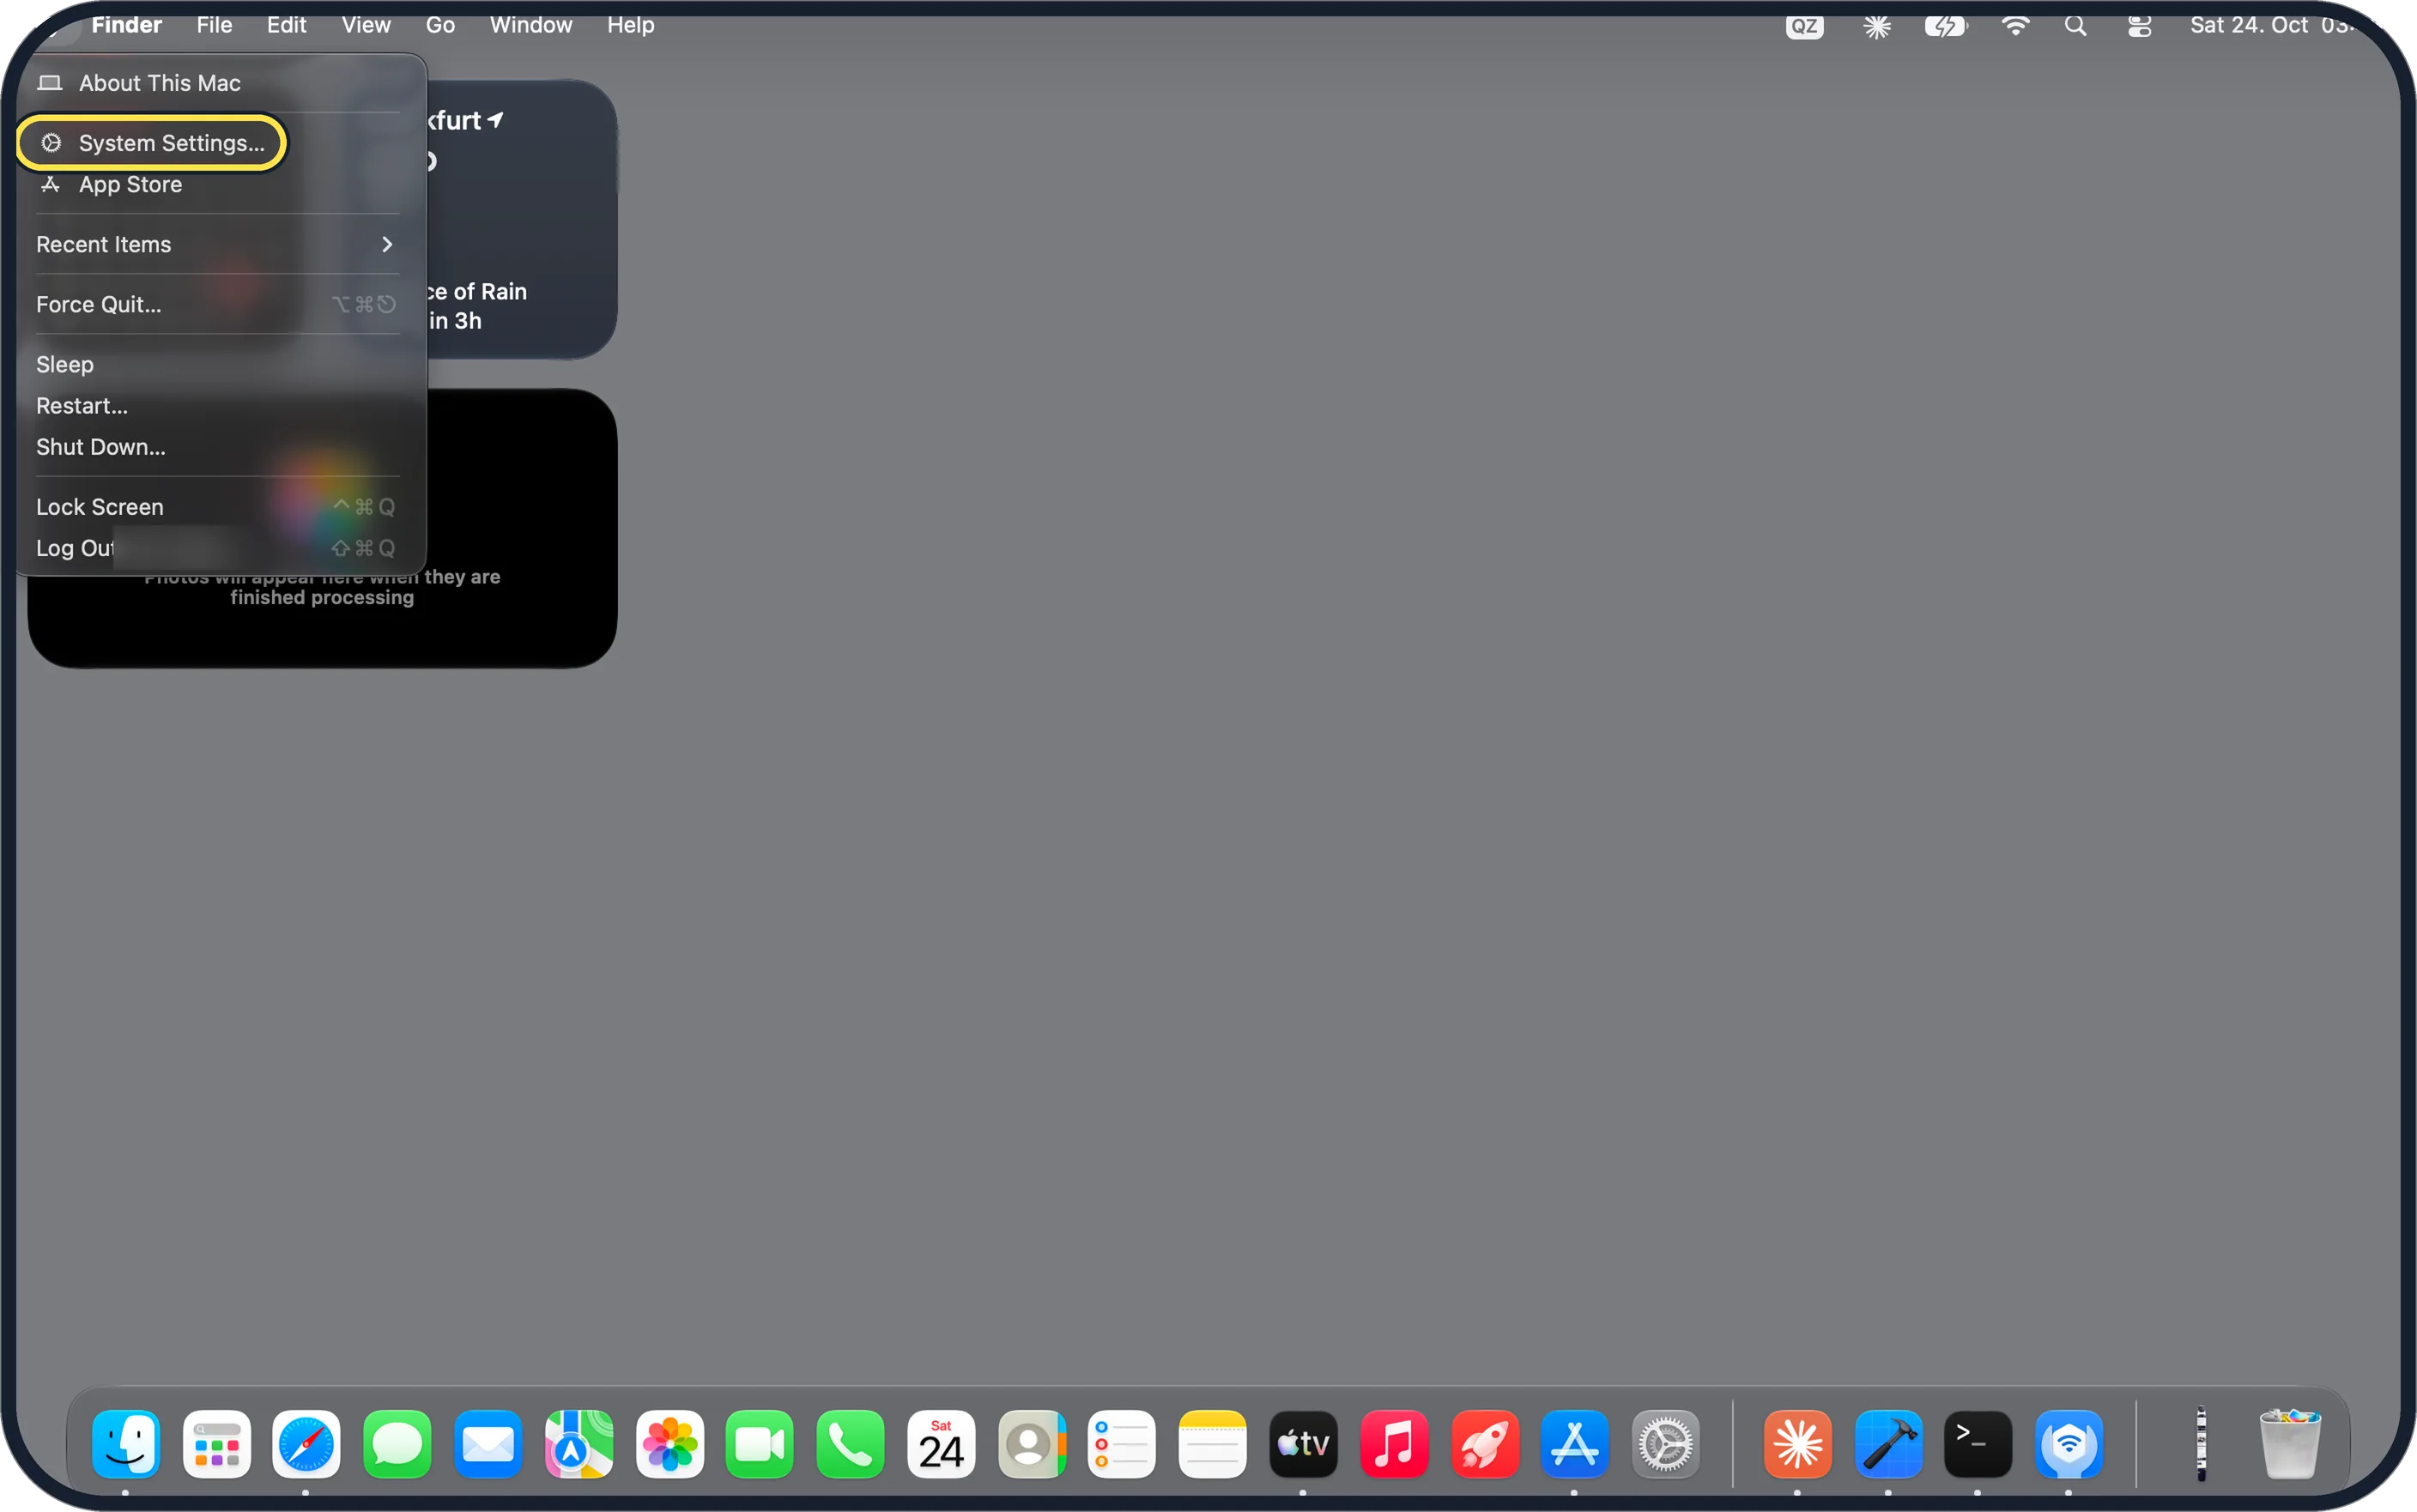Open the Go menu in menu bar
This screenshot has width=2417, height=1512.
point(440,25)
